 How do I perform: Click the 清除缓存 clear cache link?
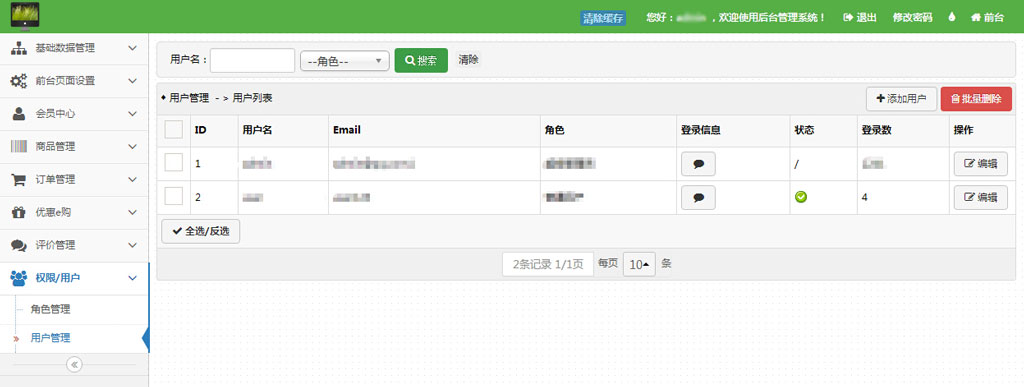603,18
